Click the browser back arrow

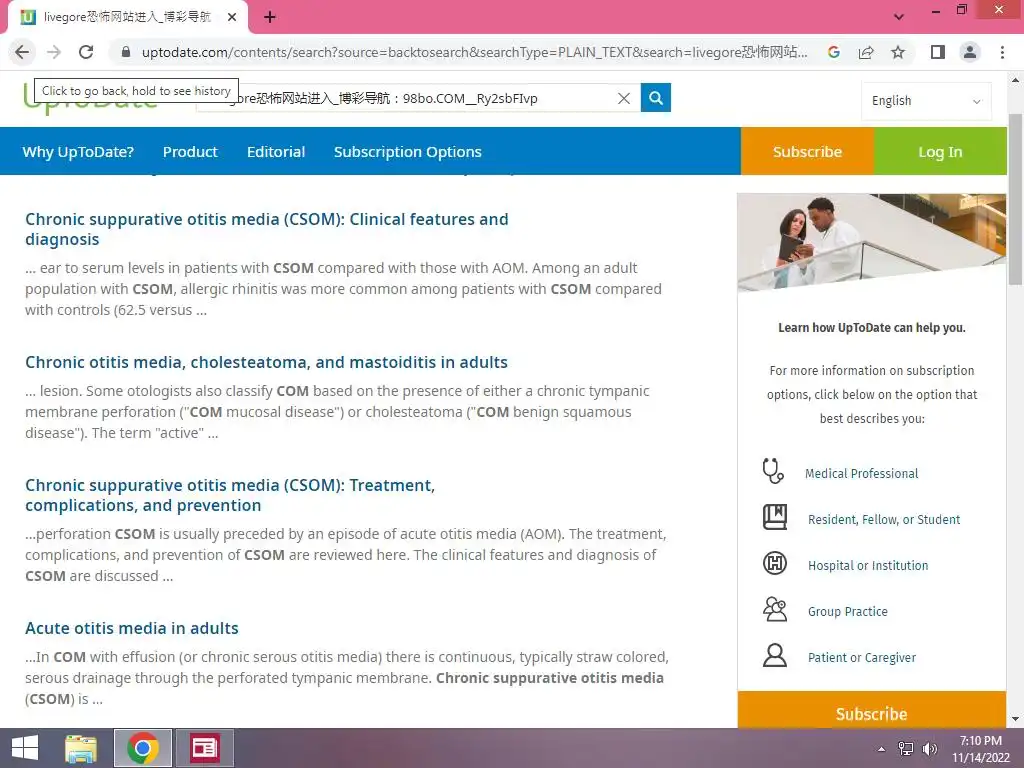[22, 52]
